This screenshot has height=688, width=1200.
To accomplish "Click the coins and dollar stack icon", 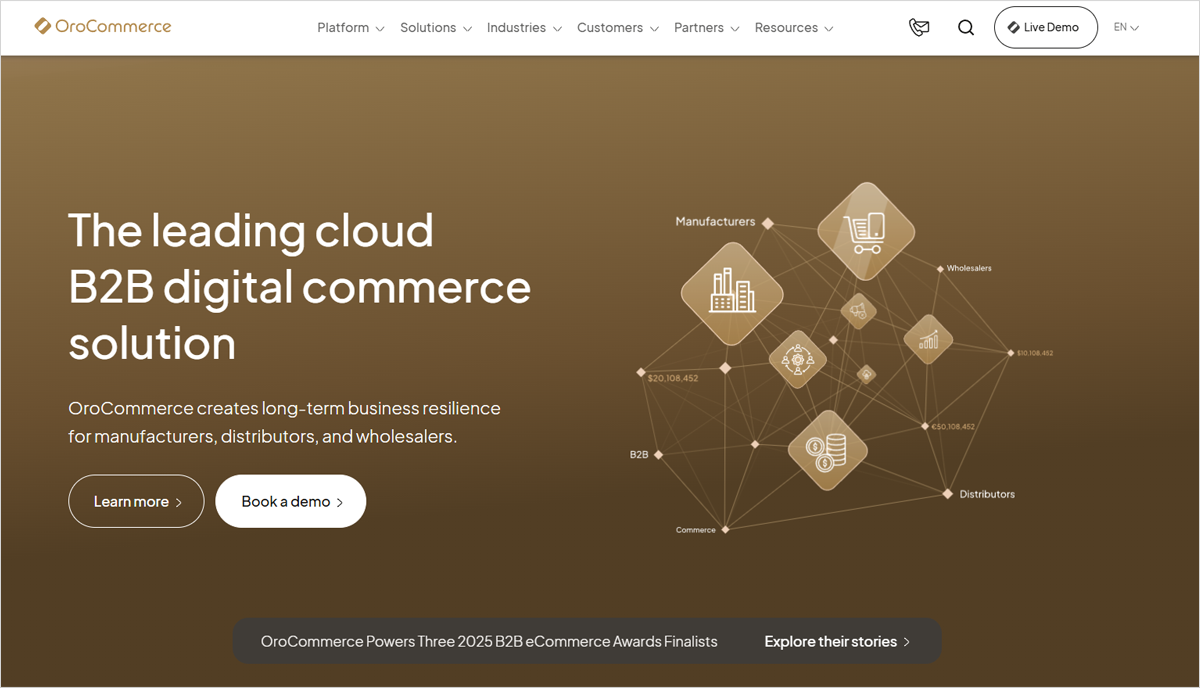I will [827, 450].
